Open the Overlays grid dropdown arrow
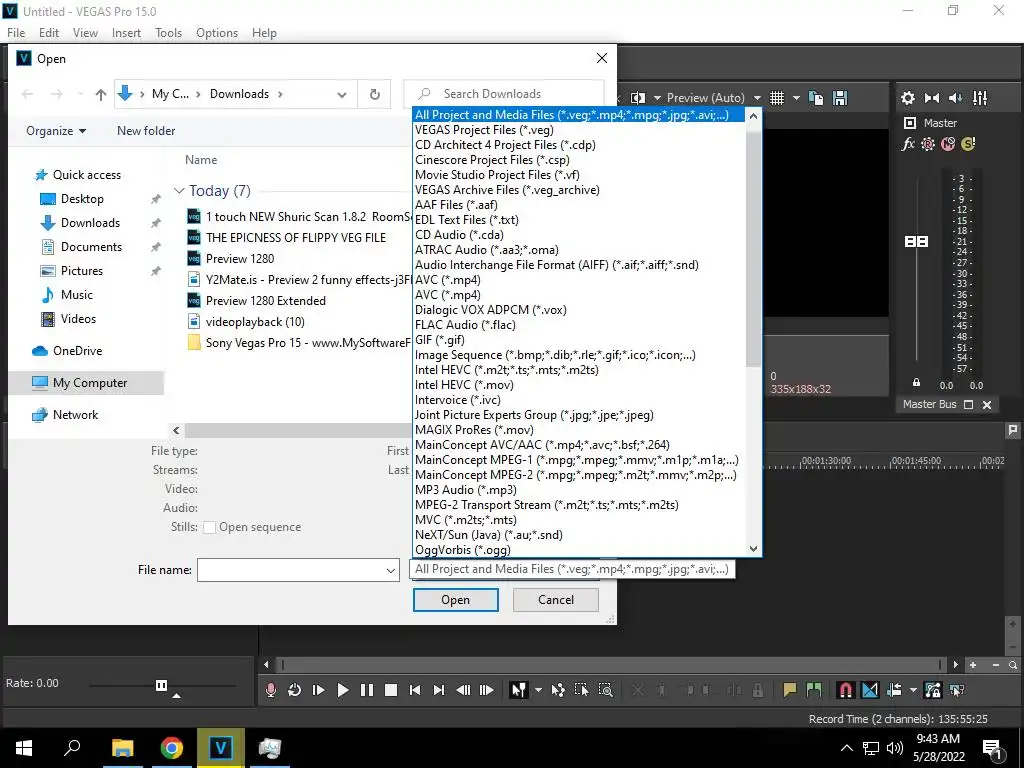Viewport: 1024px width, 768px height. pyautogui.click(x=796, y=98)
